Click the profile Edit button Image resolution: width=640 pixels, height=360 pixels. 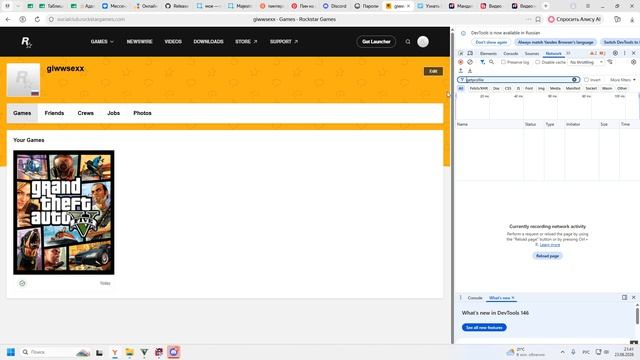click(x=433, y=71)
